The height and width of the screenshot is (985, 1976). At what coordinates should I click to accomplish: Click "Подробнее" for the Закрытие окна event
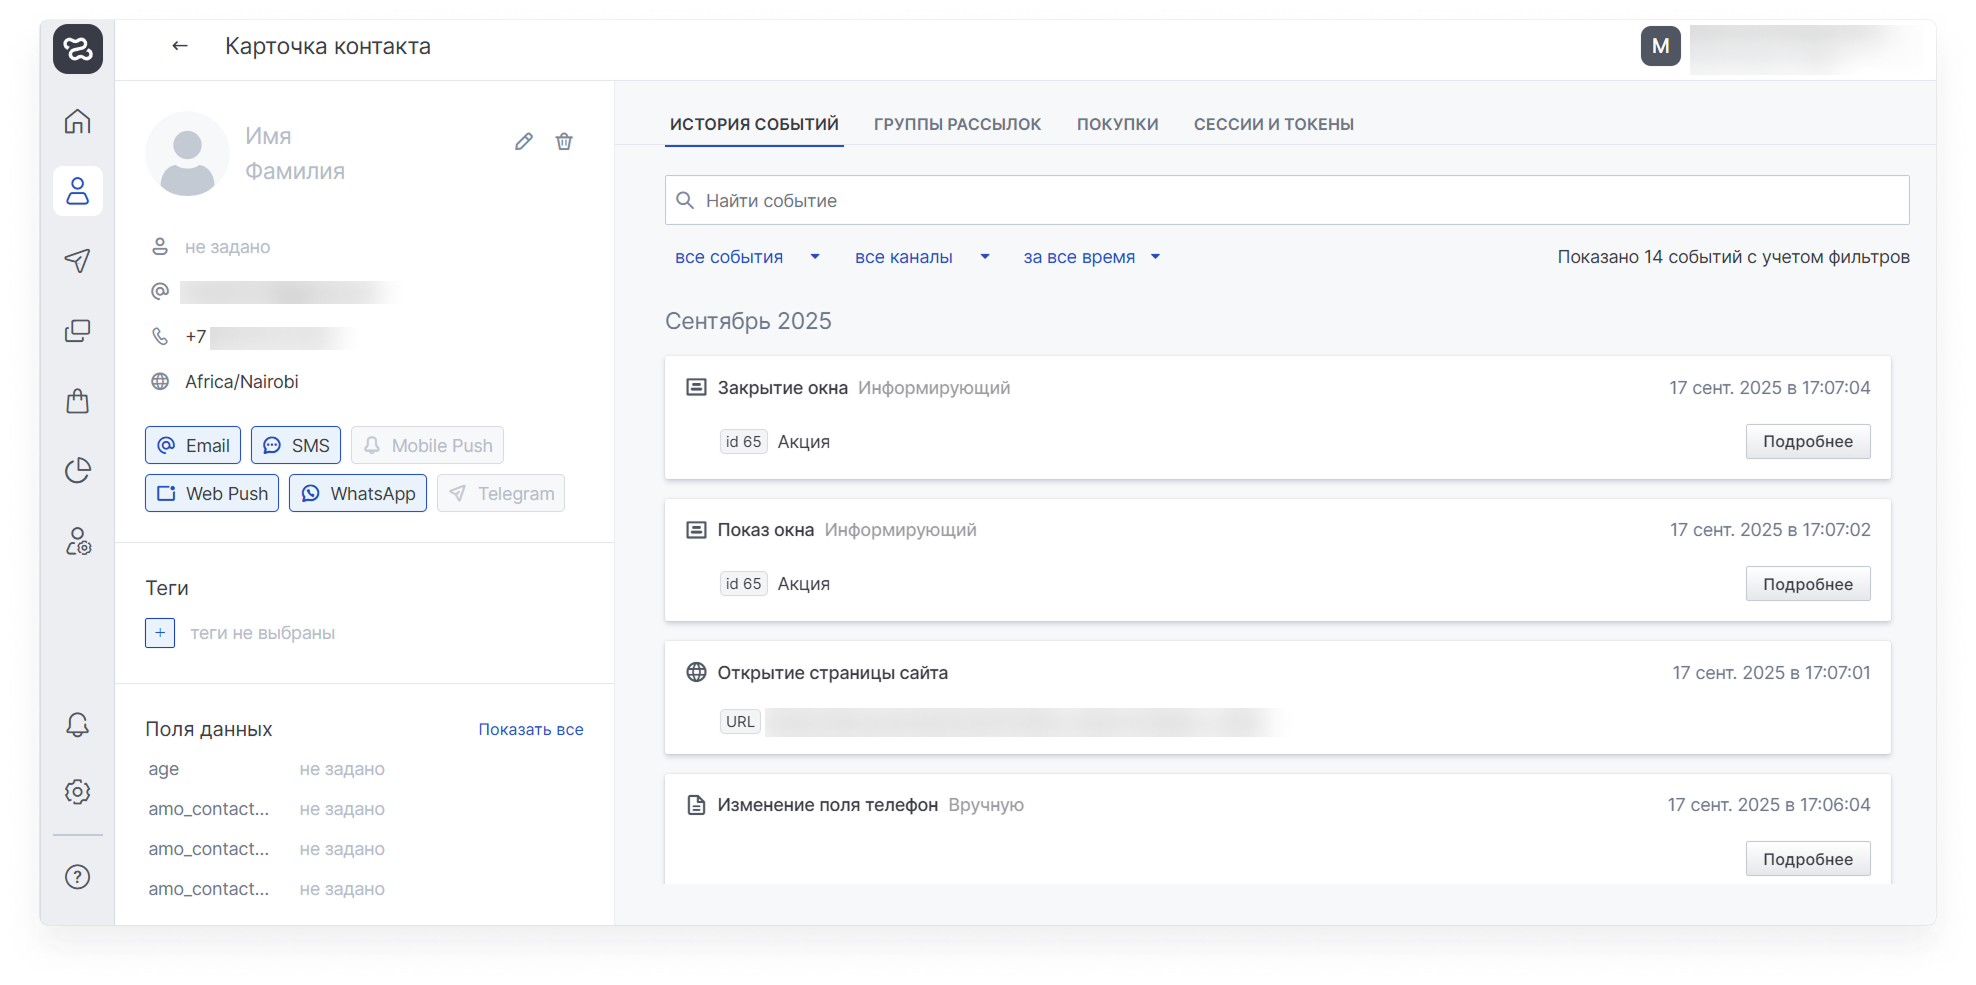(1807, 442)
